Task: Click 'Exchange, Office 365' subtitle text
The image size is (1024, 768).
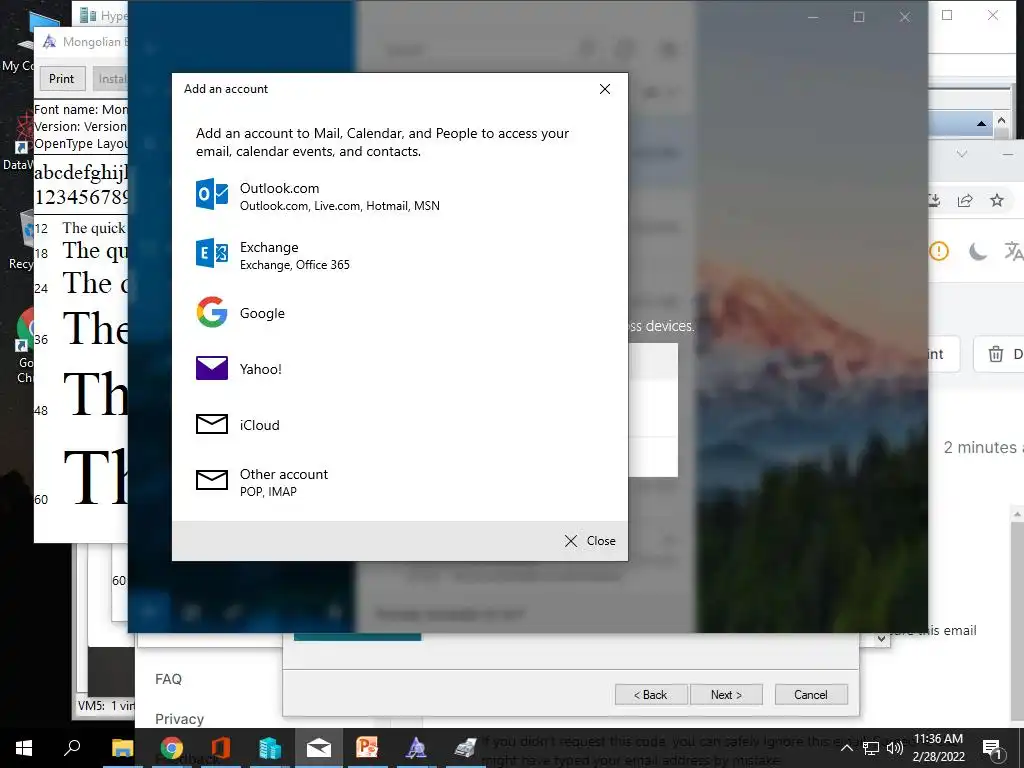Action: (295, 265)
